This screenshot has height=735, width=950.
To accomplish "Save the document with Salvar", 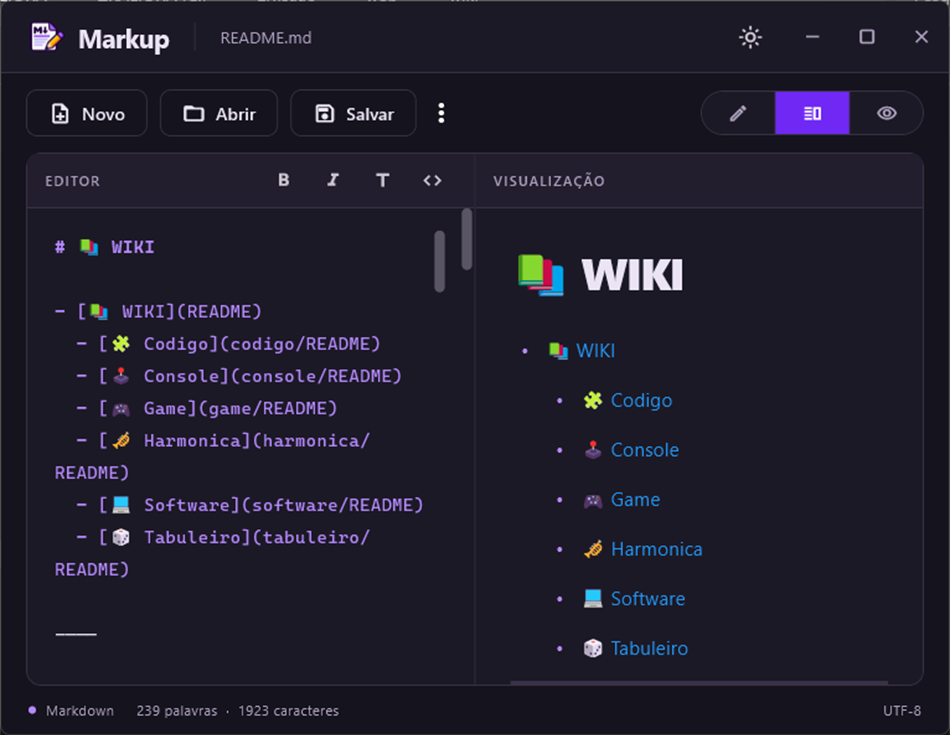I will (x=353, y=113).
